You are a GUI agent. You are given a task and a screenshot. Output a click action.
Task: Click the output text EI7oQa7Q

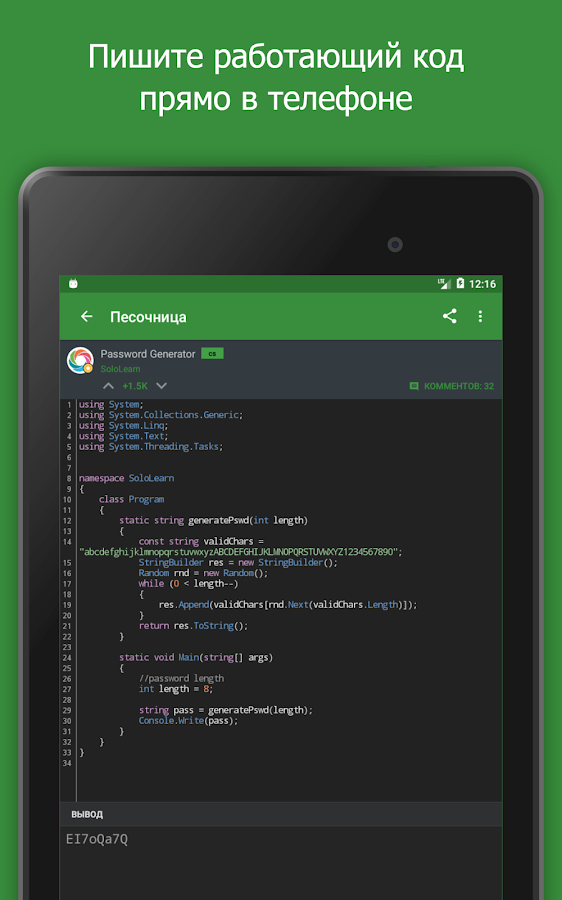(97, 839)
